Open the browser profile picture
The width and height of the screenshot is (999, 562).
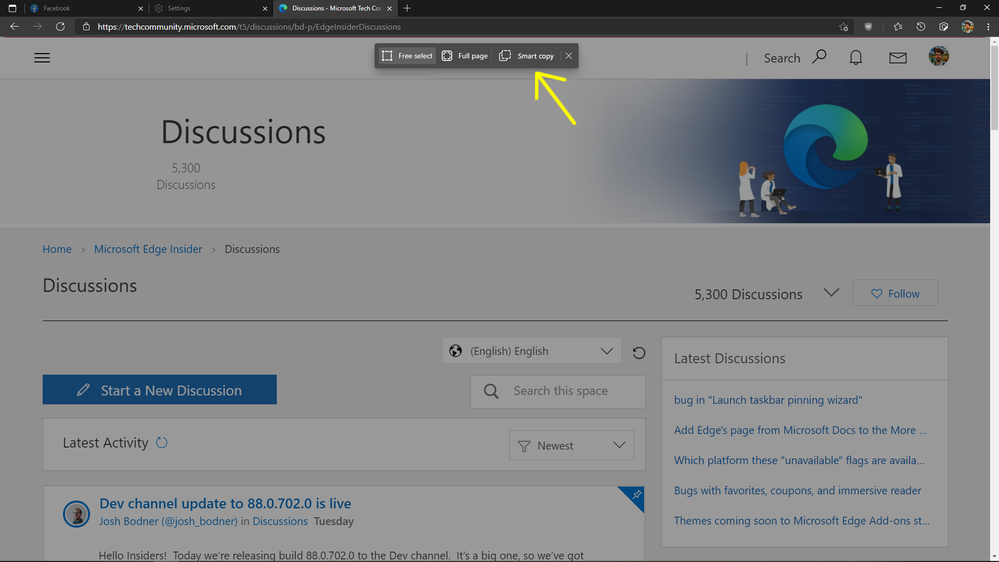[x=967, y=27]
